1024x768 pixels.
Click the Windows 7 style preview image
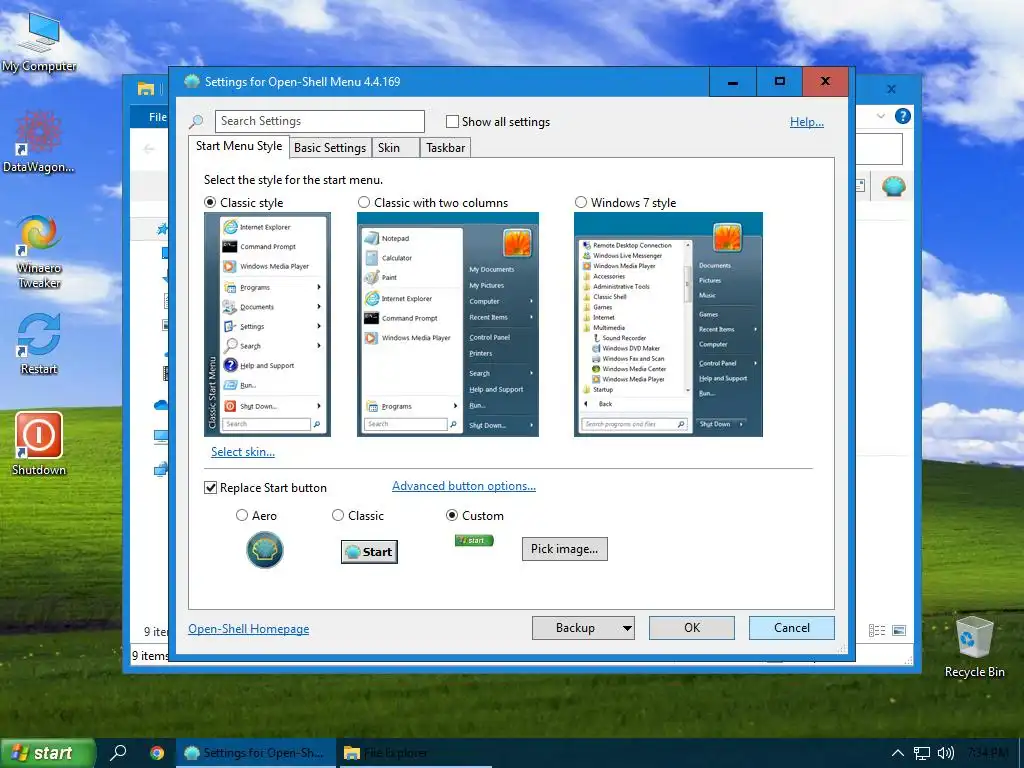[x=668, y=325]
